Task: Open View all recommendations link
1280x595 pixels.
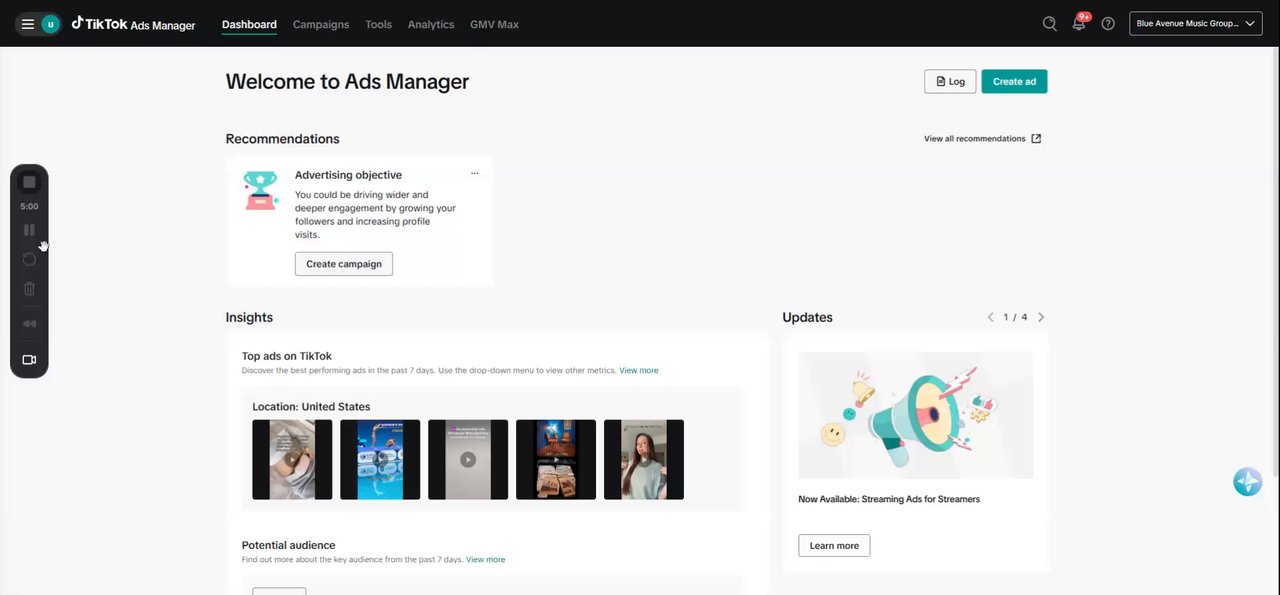Action: (x=982, y=139)
